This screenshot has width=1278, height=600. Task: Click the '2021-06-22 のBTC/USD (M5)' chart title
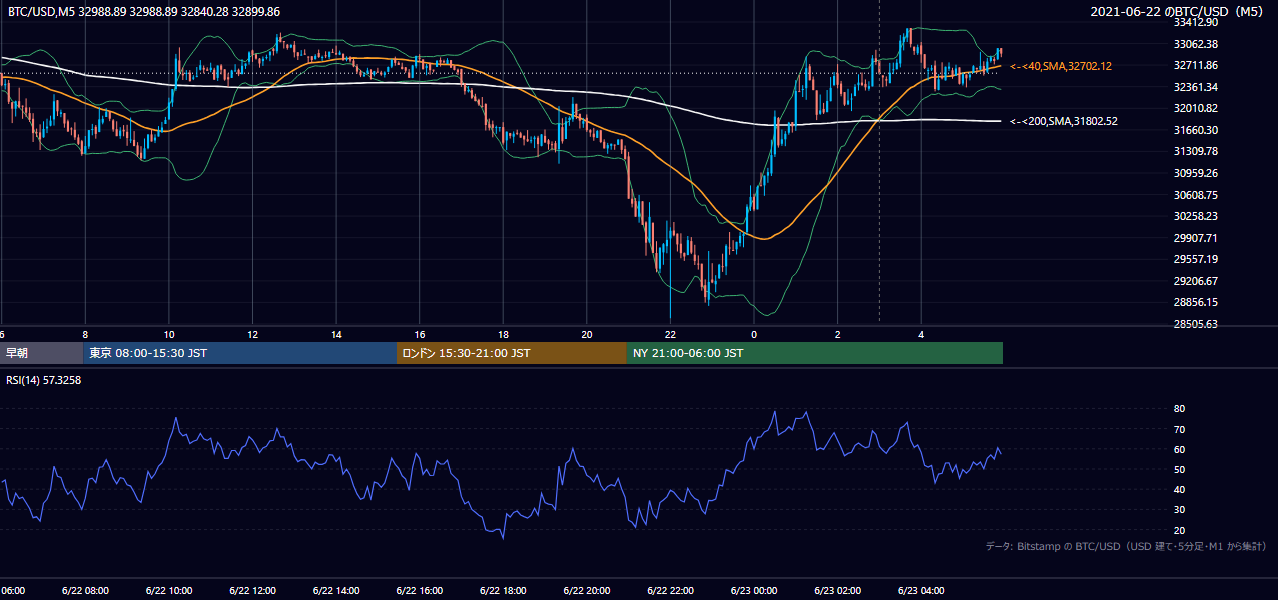pyautogui.click(x=1179, y=11)
